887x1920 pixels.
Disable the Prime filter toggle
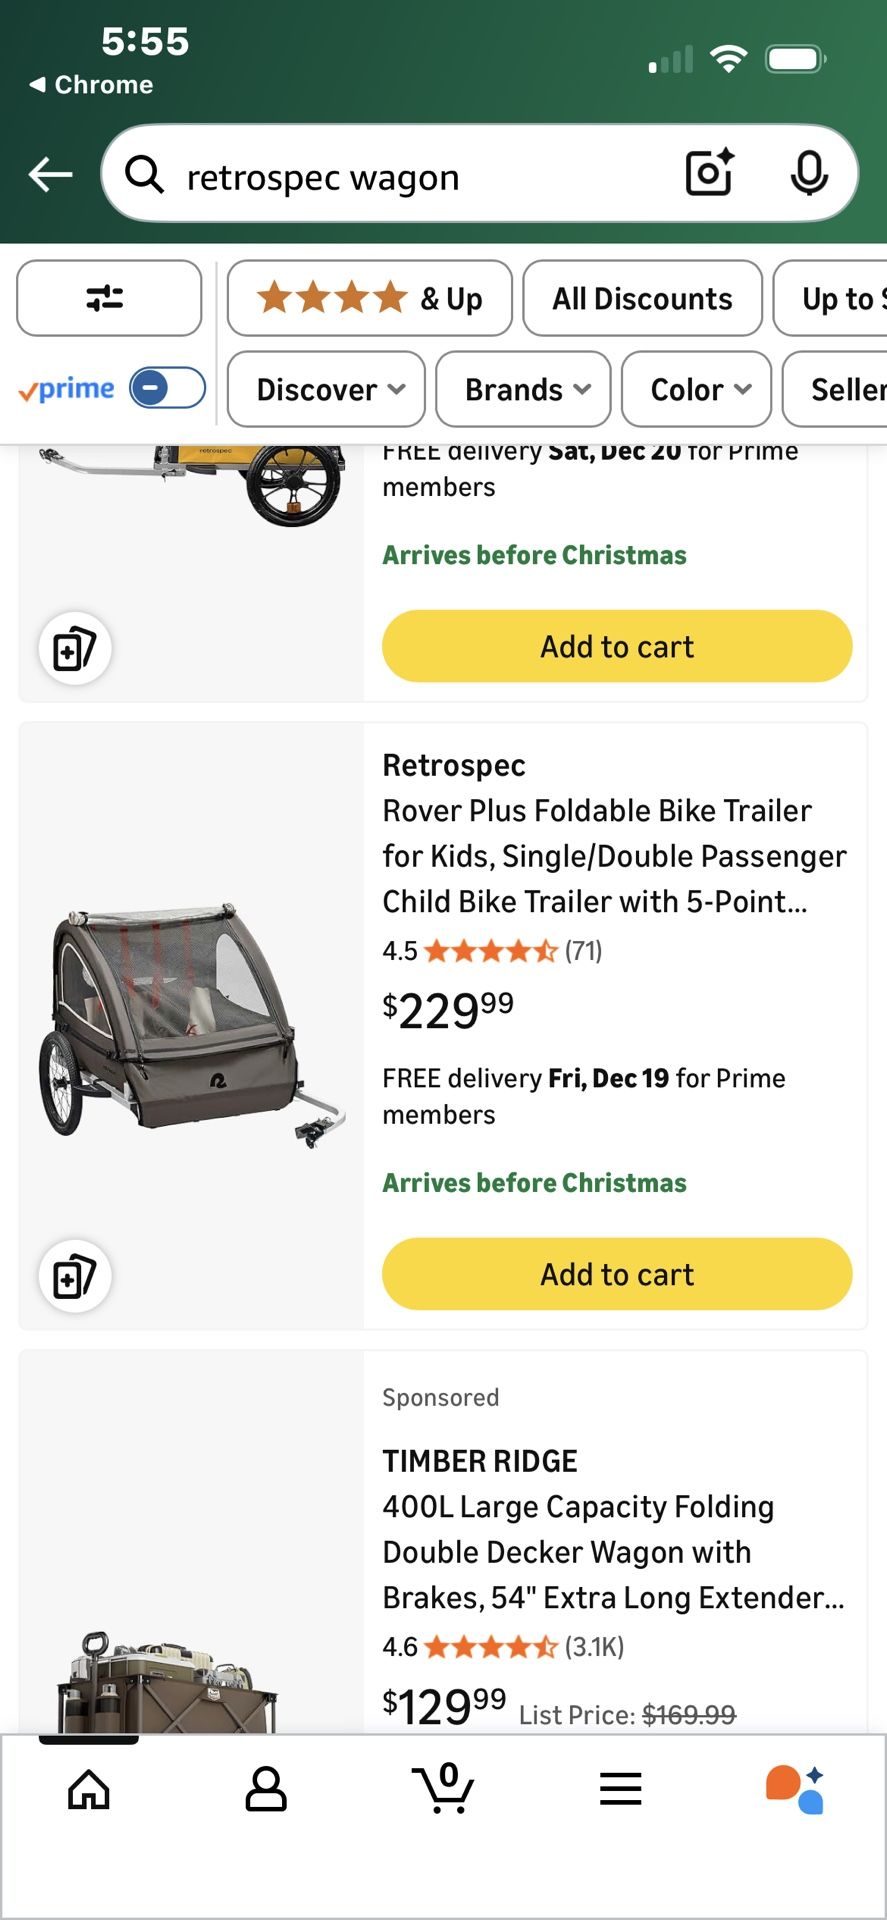tap(166, 388)
